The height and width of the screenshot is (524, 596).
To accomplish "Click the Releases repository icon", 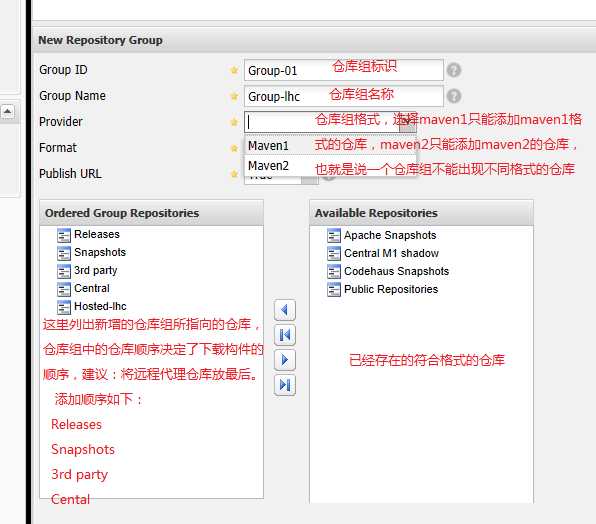I will [x=64, y=236].
